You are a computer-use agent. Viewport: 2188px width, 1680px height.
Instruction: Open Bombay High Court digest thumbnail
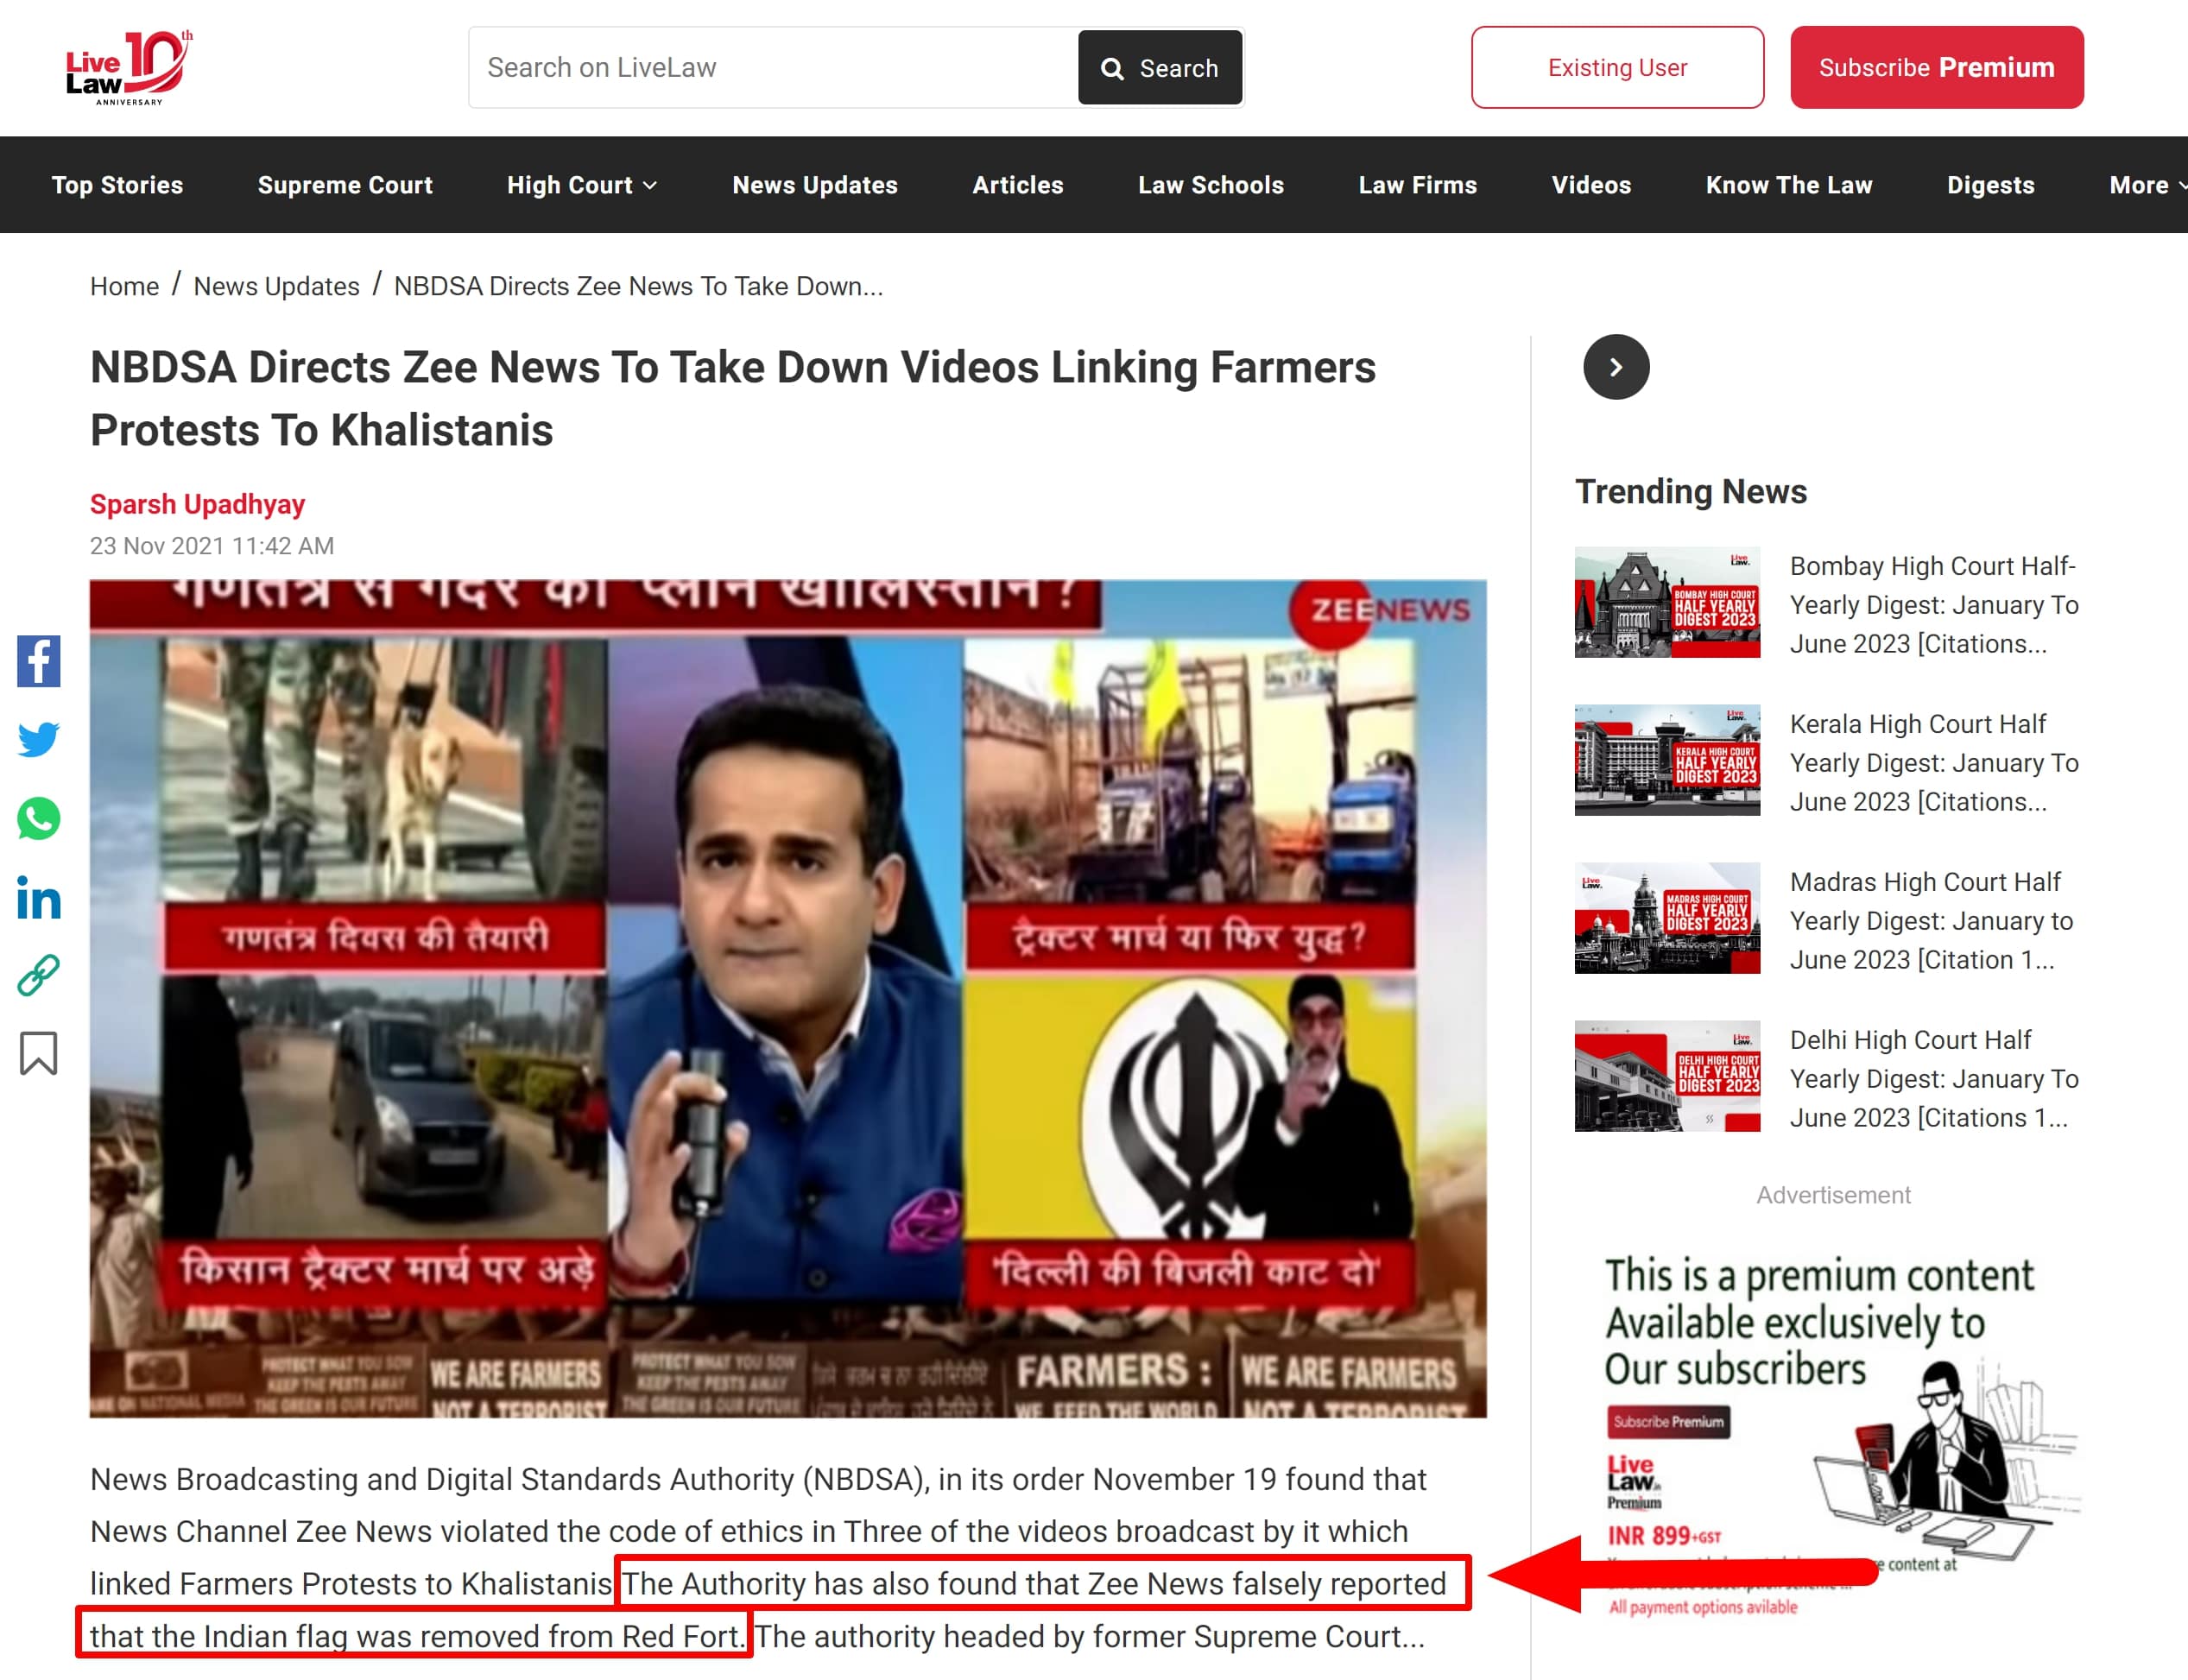pyautogui.click(x=1667, y=602)
